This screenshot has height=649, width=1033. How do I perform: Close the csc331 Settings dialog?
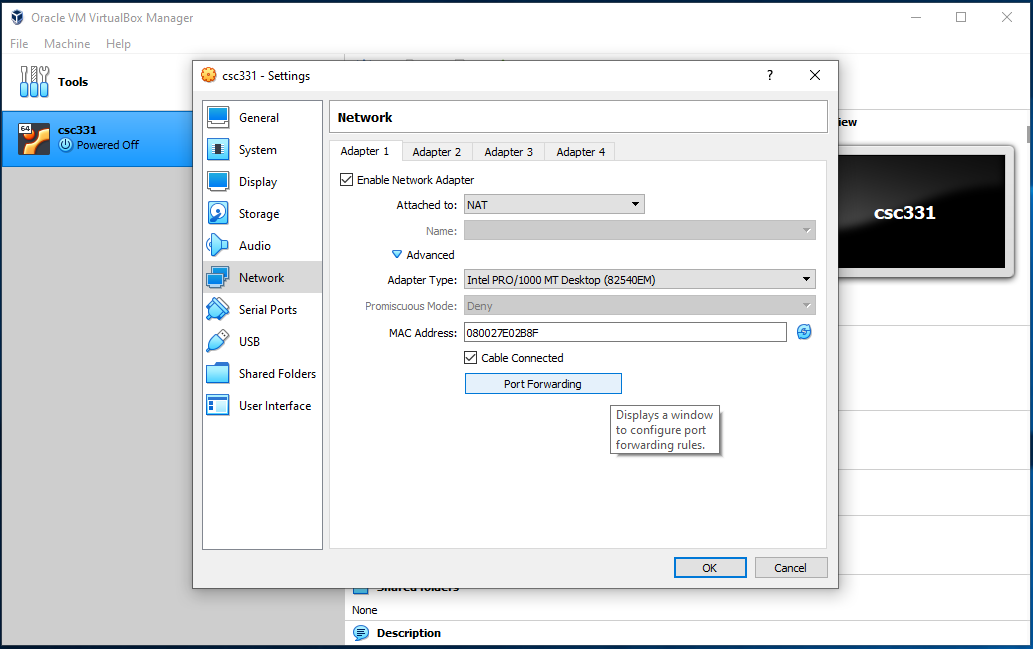click(x=815, y=75)
